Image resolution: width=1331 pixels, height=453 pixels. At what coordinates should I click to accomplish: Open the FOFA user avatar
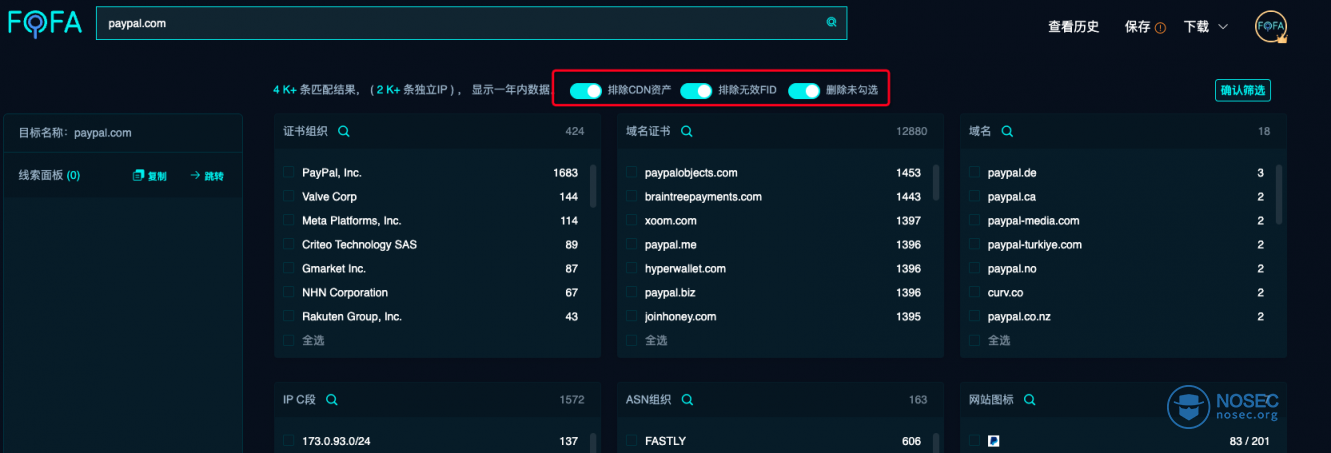(x=1270, y=27)
